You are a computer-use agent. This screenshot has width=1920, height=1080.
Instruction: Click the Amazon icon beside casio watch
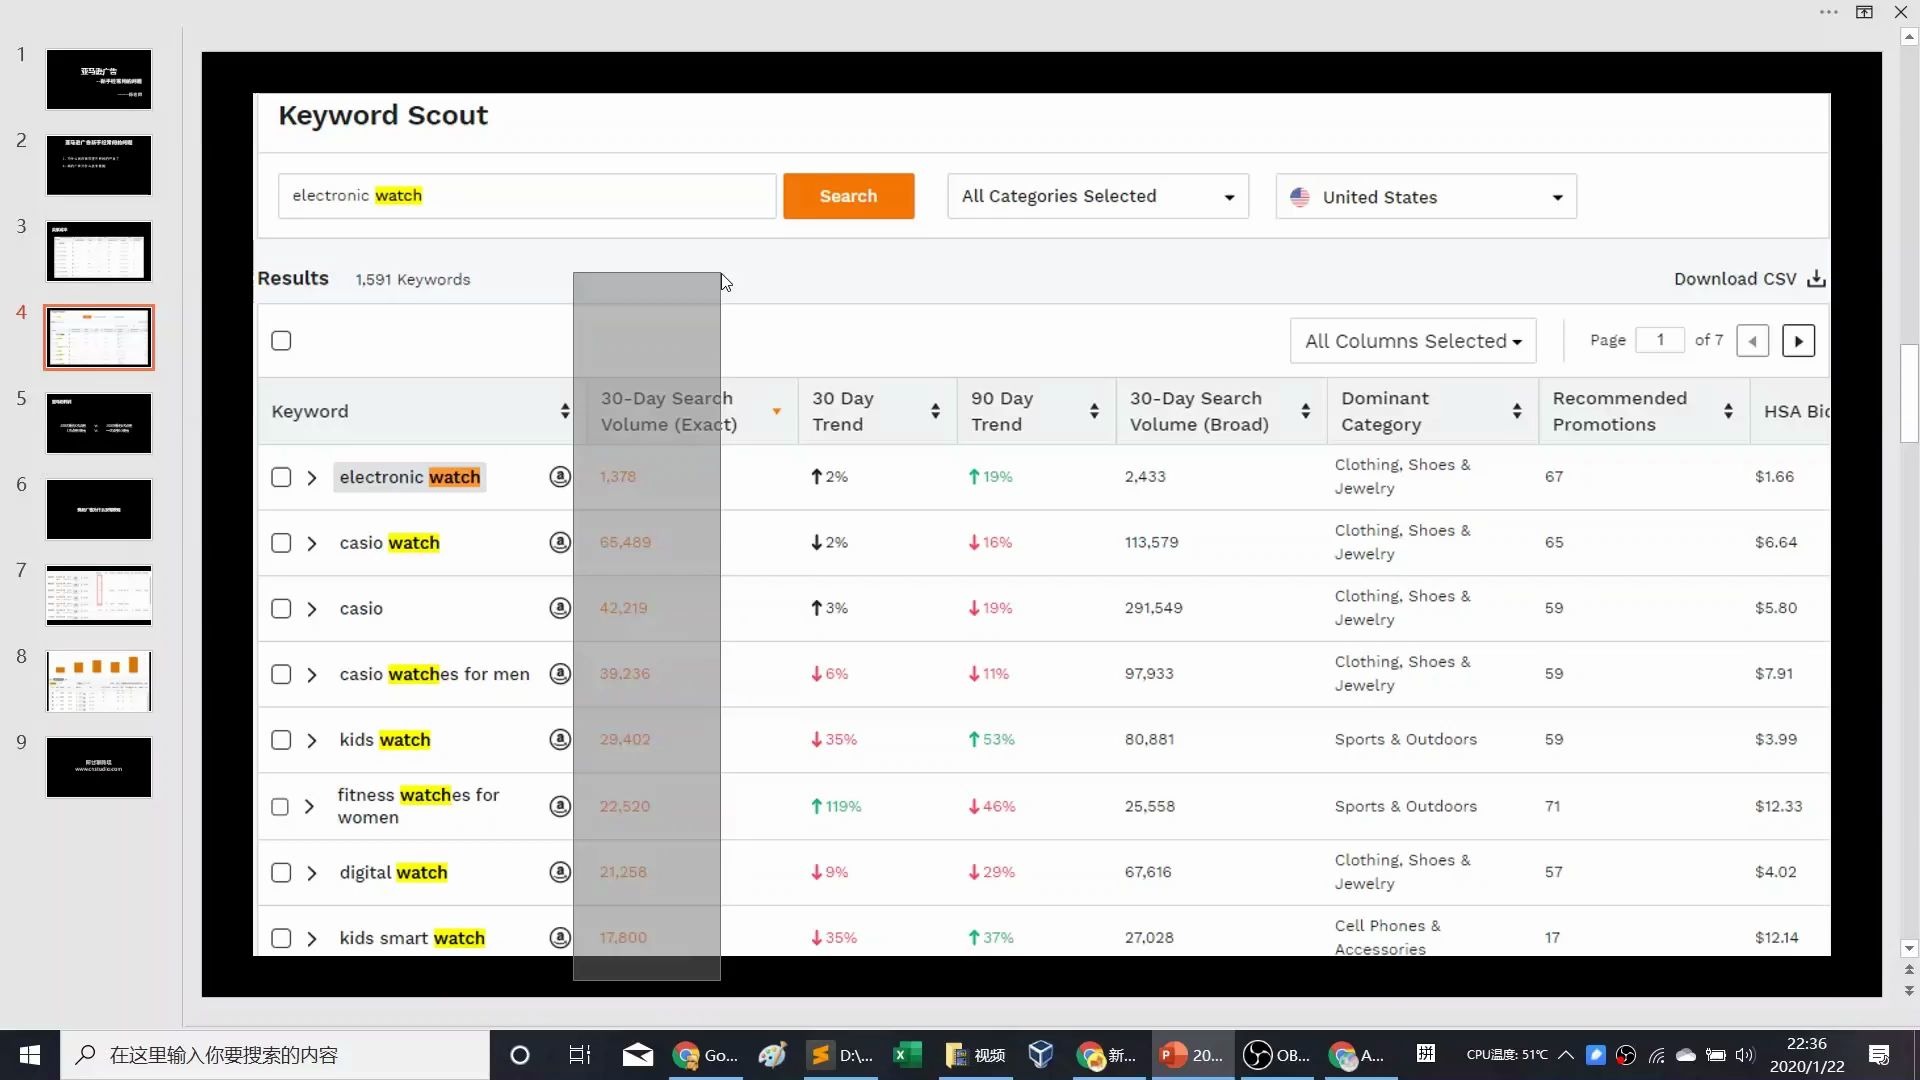(x=560, y=542)
